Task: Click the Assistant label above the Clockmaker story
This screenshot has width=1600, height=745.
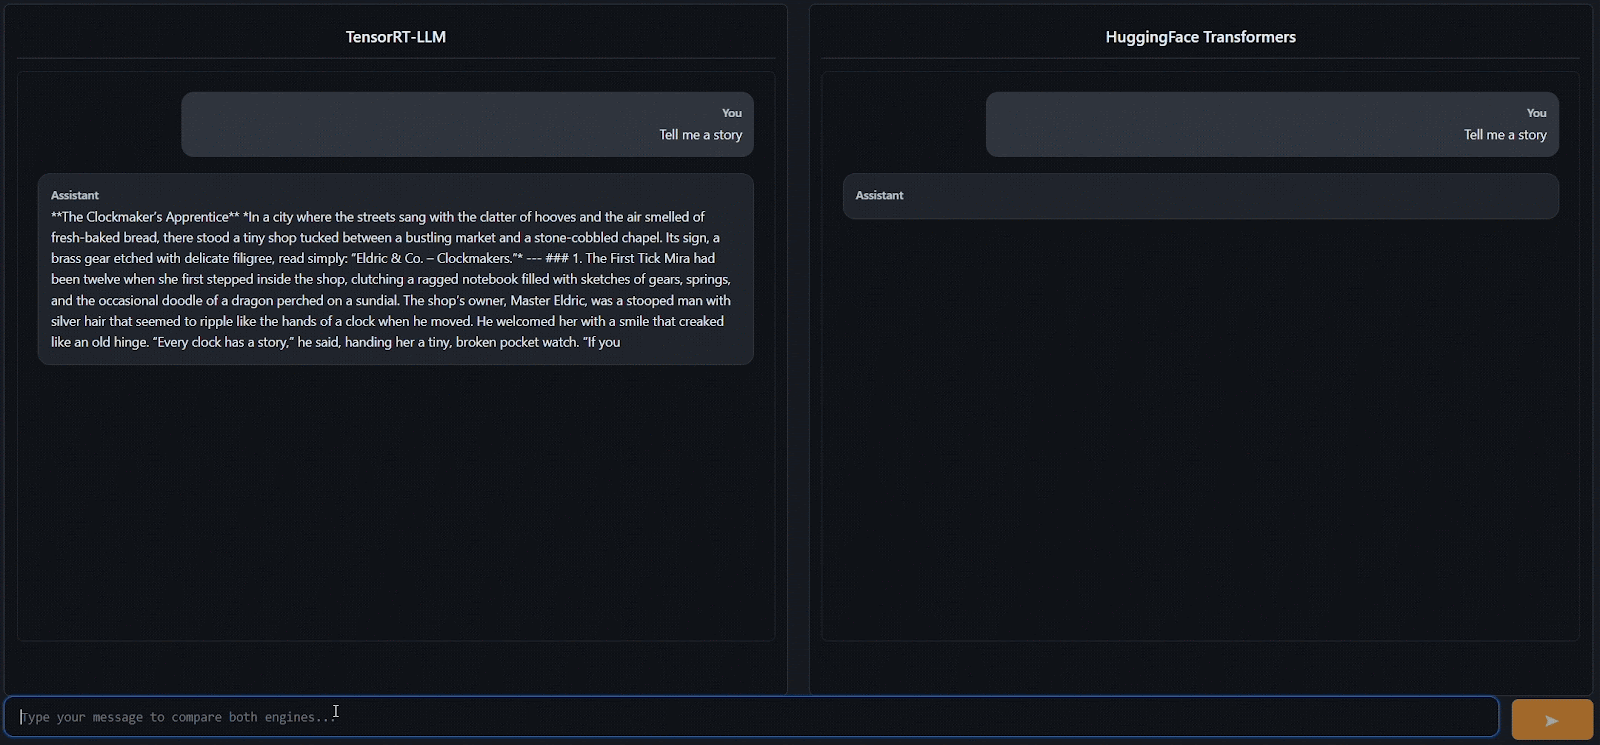Action: 75,195
